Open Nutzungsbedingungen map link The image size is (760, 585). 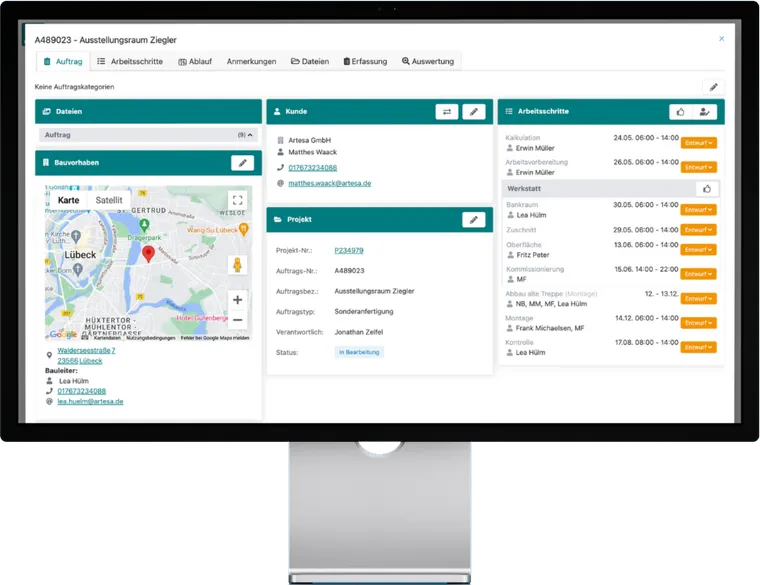[150, 338]
